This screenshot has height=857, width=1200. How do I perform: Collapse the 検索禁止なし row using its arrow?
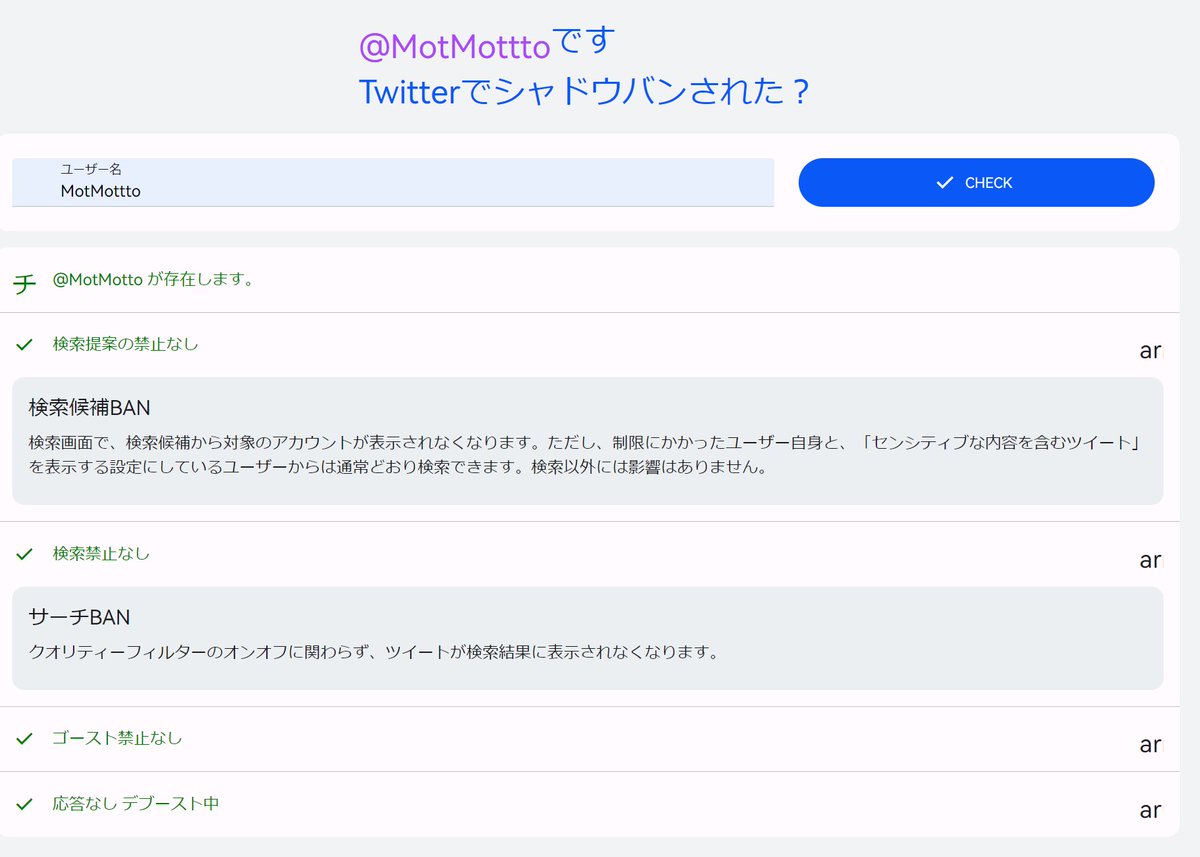(1150, 560)
